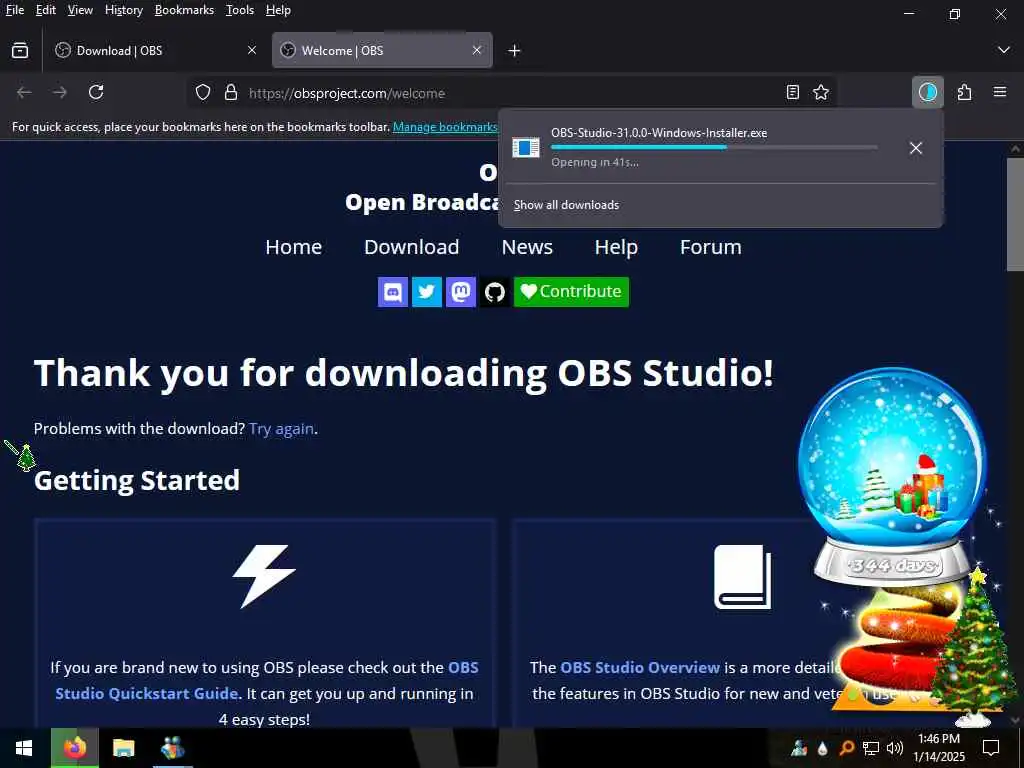1024x768 pixels.
Task: Open the volume tray icon
Action: coord(895,748)
